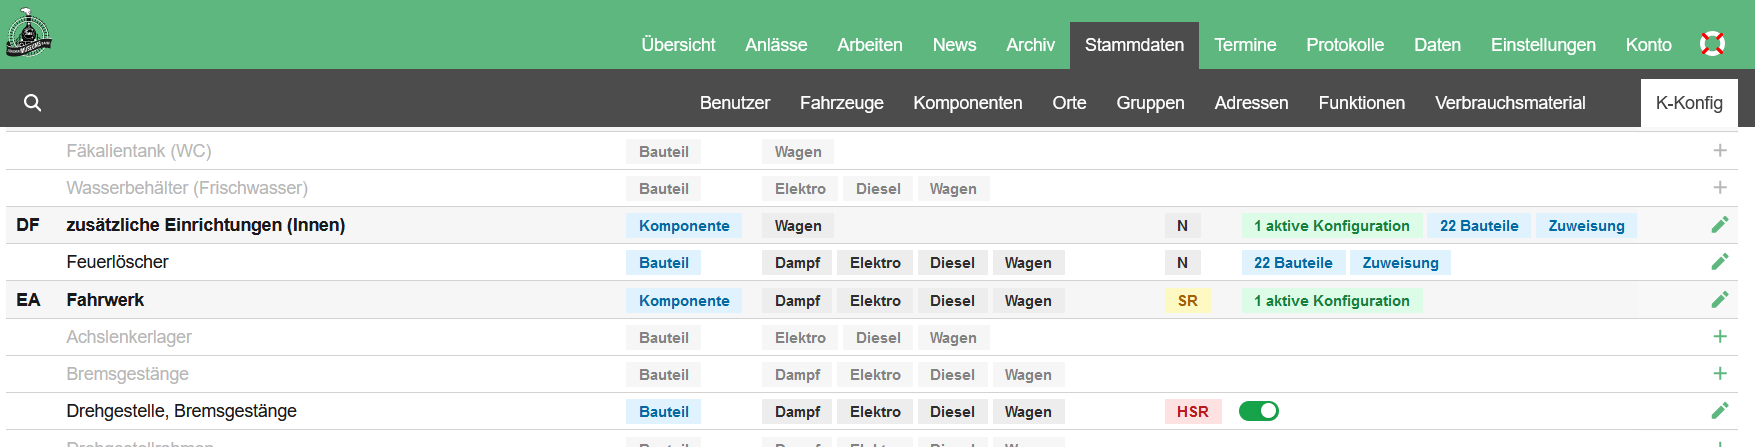Select the Feuerlöscher row title
Screen dimensions: 1755x447
click(117, 262)
